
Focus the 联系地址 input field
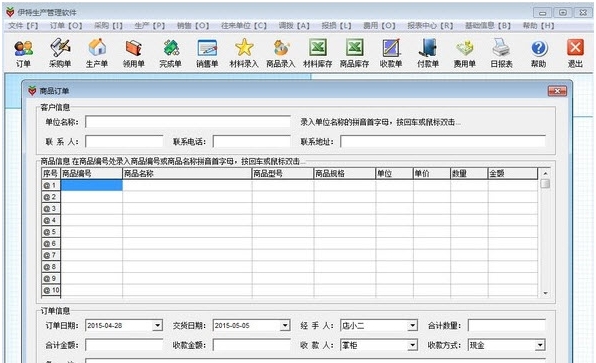pos(443,141)
